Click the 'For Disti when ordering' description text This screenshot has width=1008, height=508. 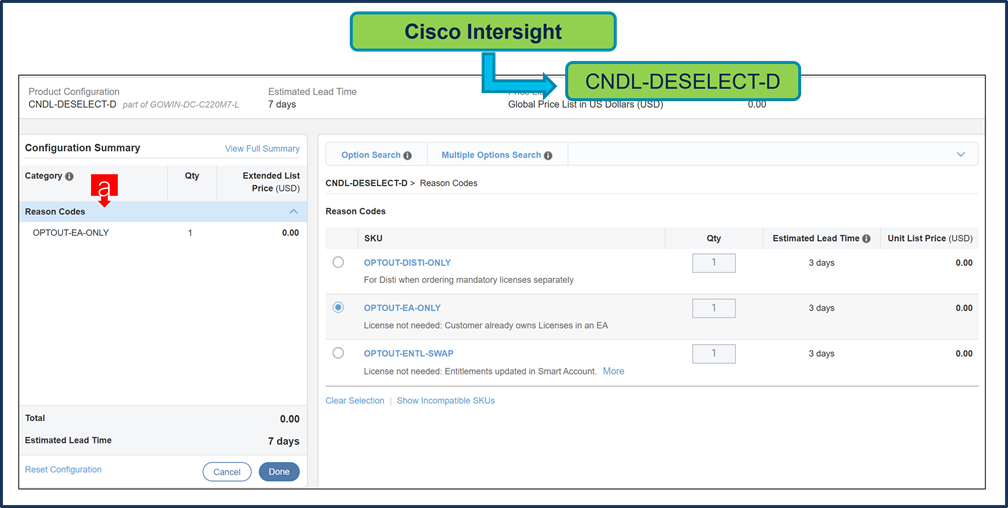[469, 280]
